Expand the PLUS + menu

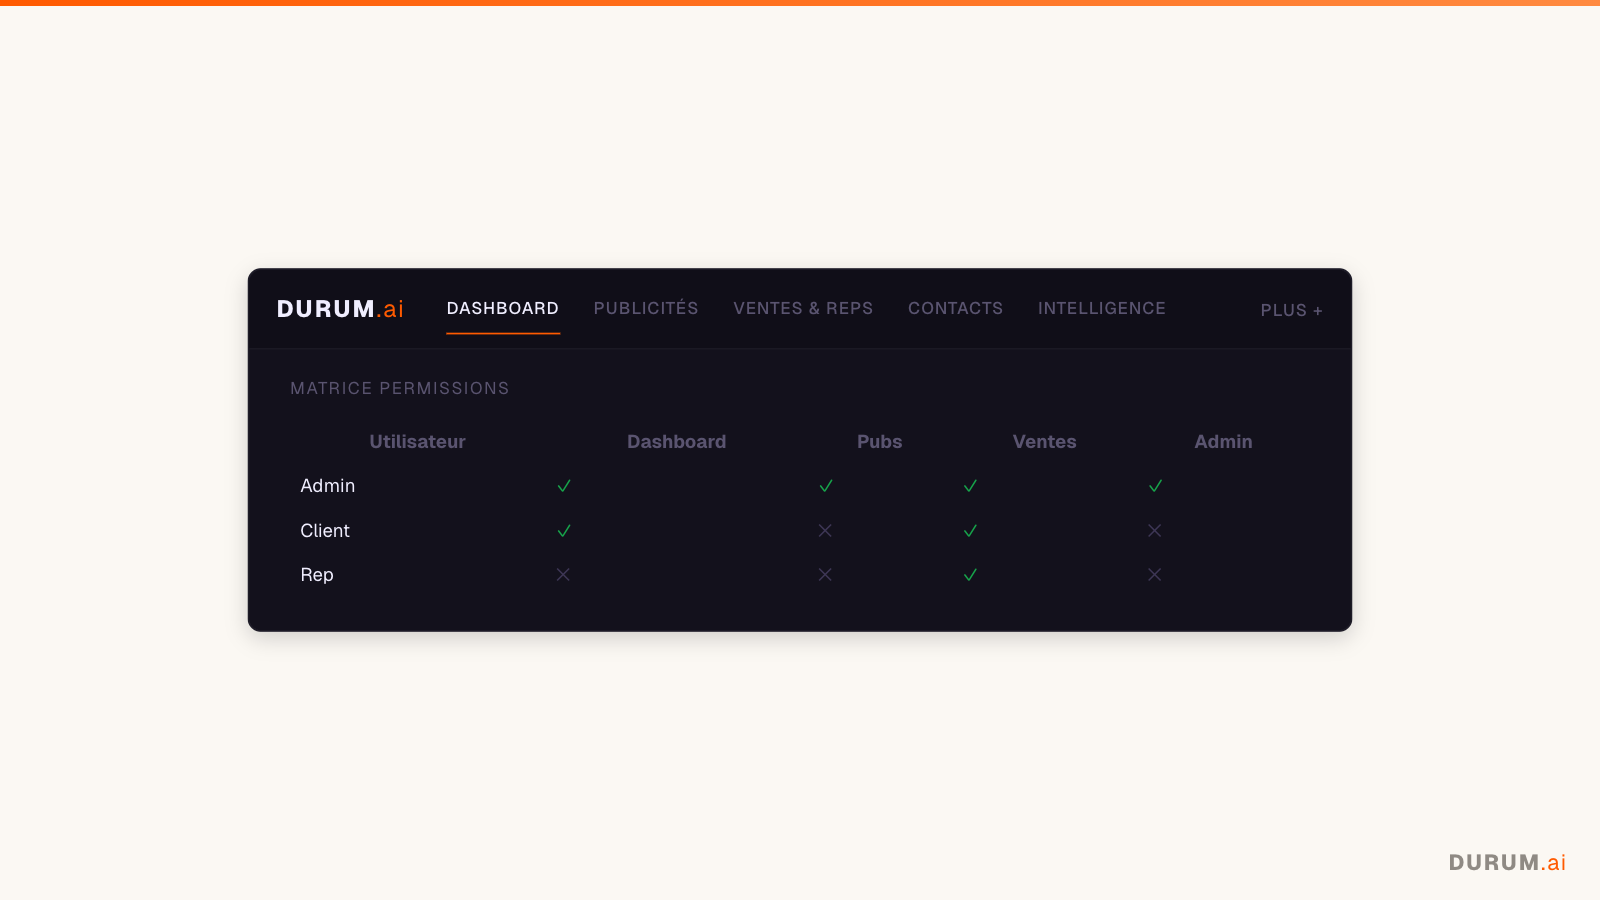1291,311
